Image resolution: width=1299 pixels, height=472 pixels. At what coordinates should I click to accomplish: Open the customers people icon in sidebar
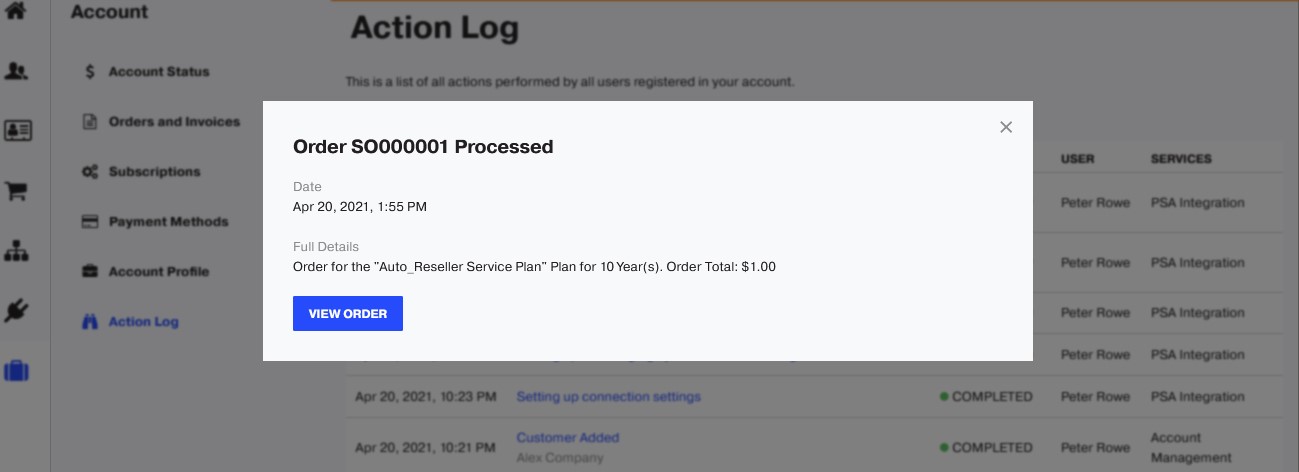(17, 71)
